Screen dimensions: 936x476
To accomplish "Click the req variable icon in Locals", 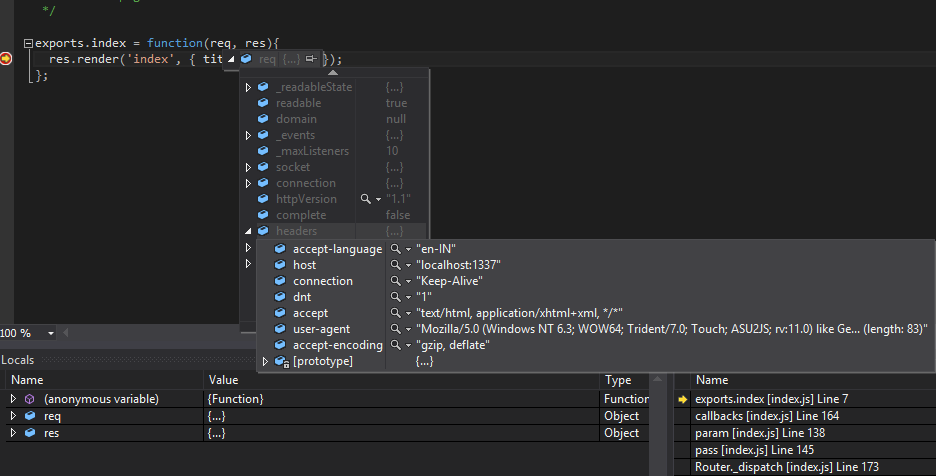I will (30, 416).
